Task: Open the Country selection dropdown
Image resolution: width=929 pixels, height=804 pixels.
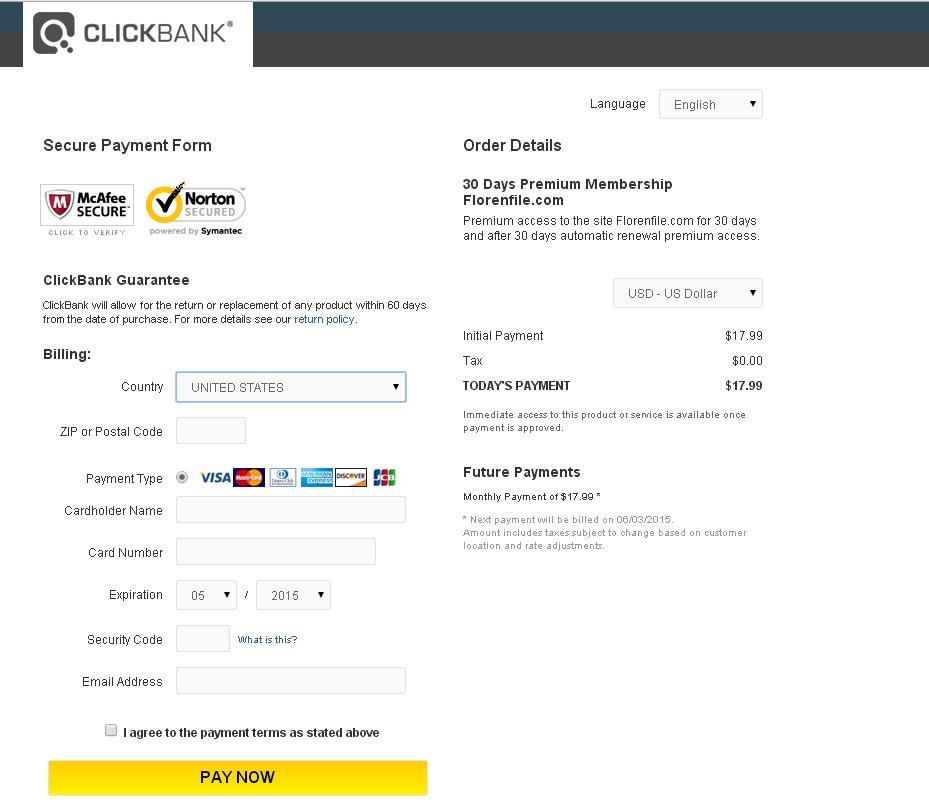Action: click(290, 387)
